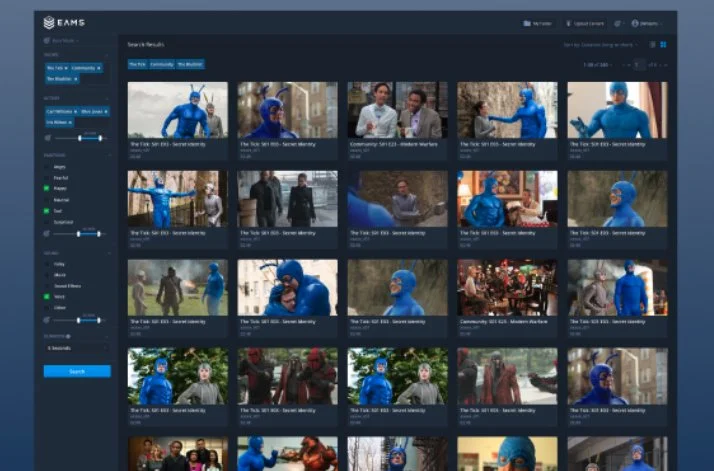Uncheck the Sad emotion checkbox

click(46, 211)
